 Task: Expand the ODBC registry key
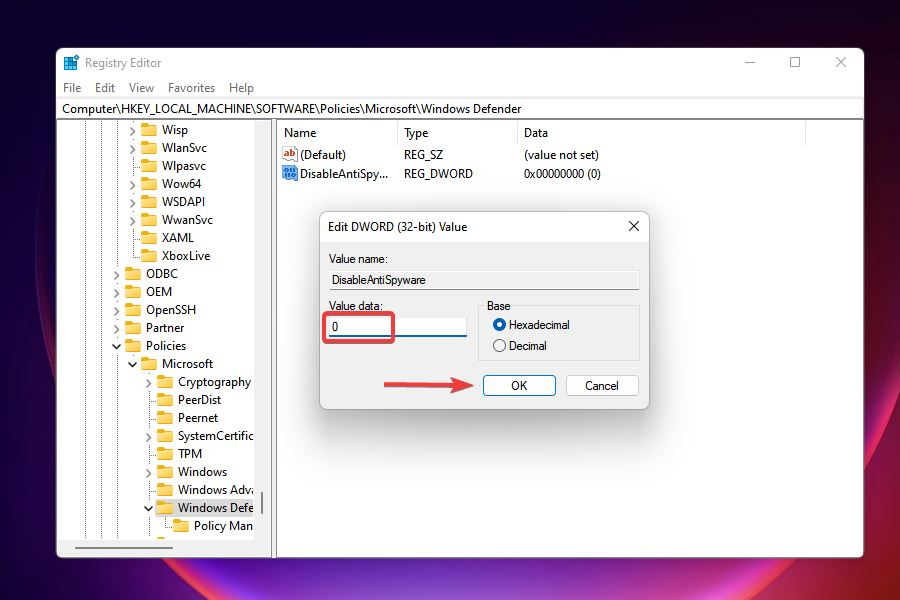click(x=116, y=273)
